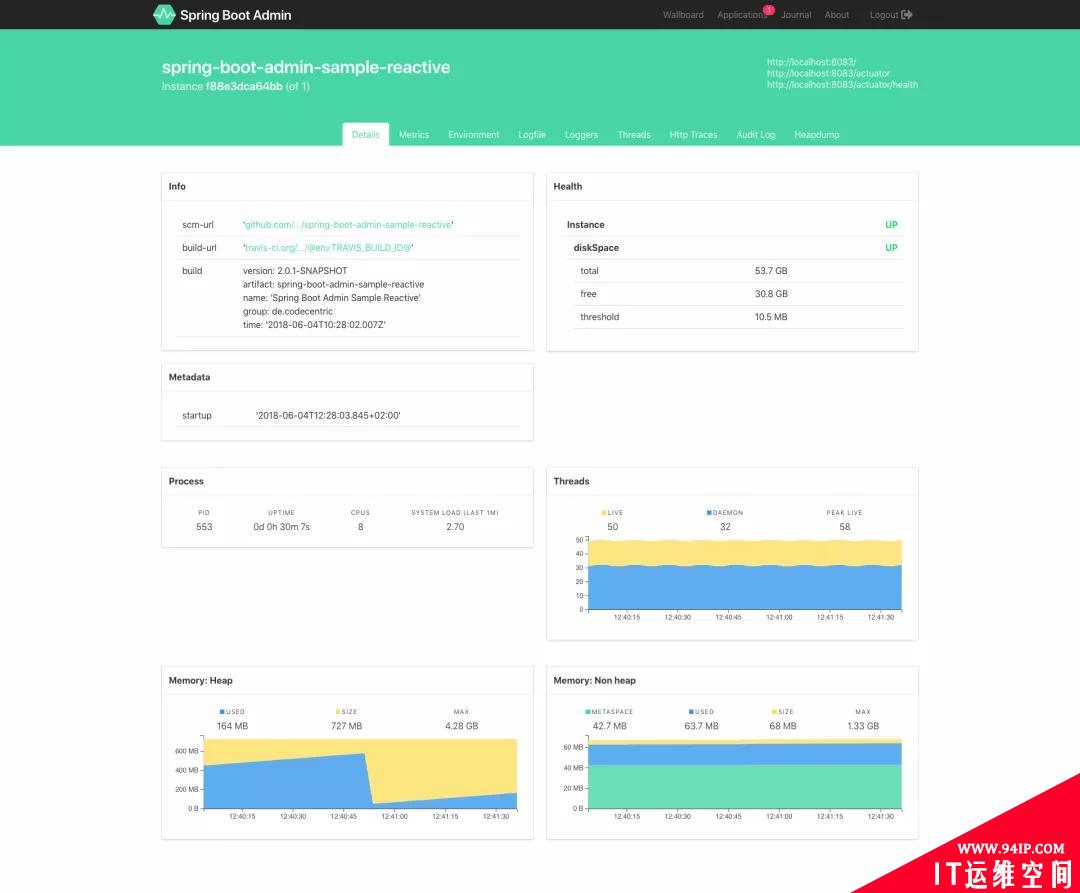Click the Metaspace value 42.7 MB
The width and height of the screenshot is (1080, 893).
click(610, 726)
